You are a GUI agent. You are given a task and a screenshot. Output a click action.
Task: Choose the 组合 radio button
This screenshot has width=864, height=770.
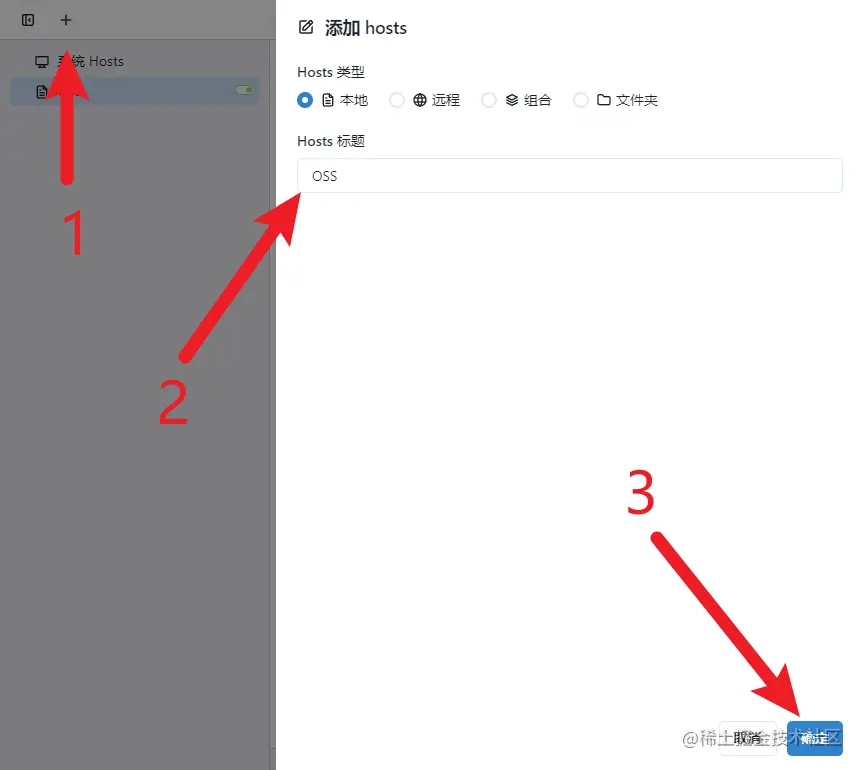coord(489,100)
